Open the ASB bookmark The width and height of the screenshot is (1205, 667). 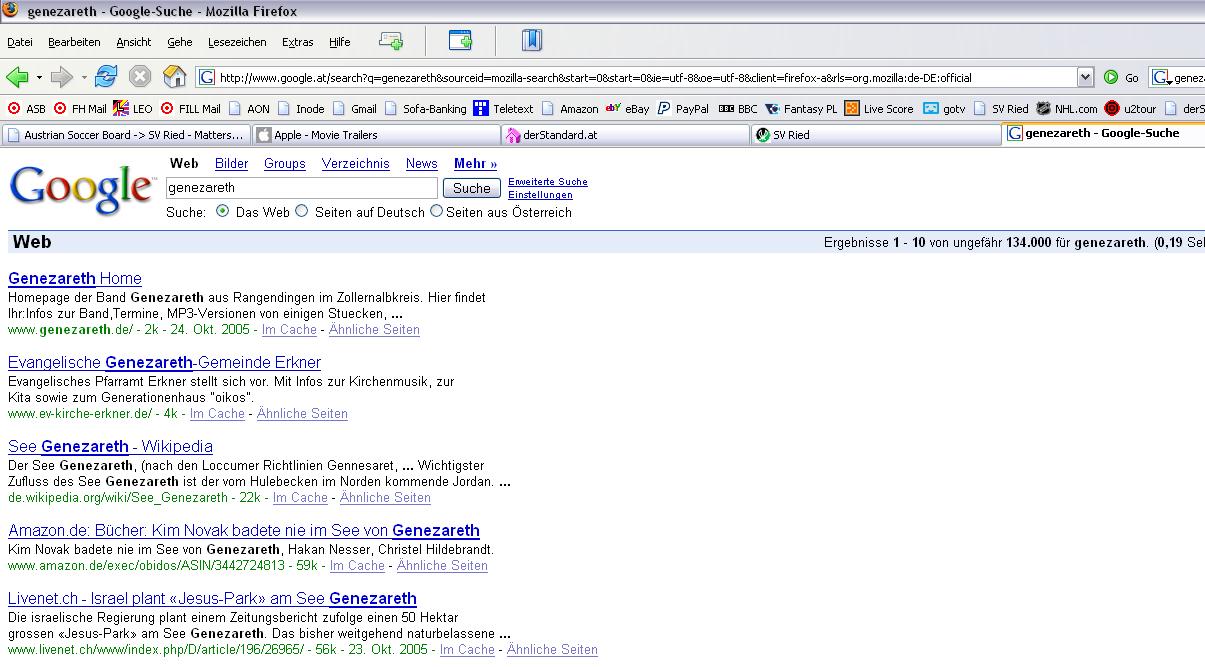tap(26, 109)
